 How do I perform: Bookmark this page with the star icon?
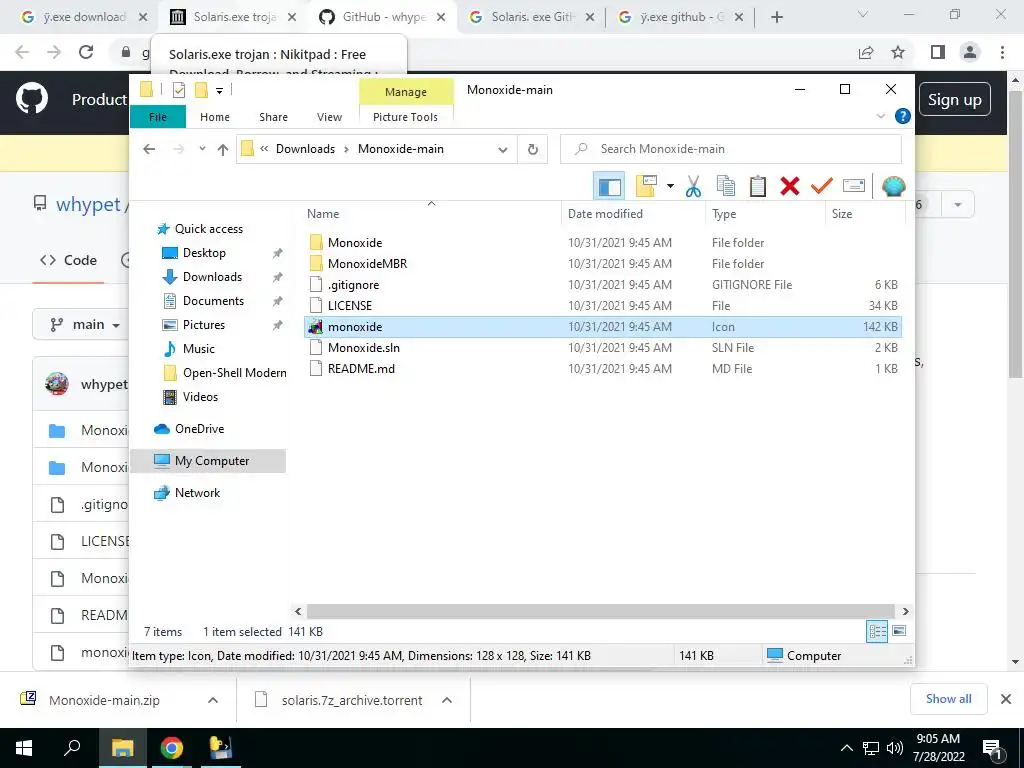coord(898,52)
